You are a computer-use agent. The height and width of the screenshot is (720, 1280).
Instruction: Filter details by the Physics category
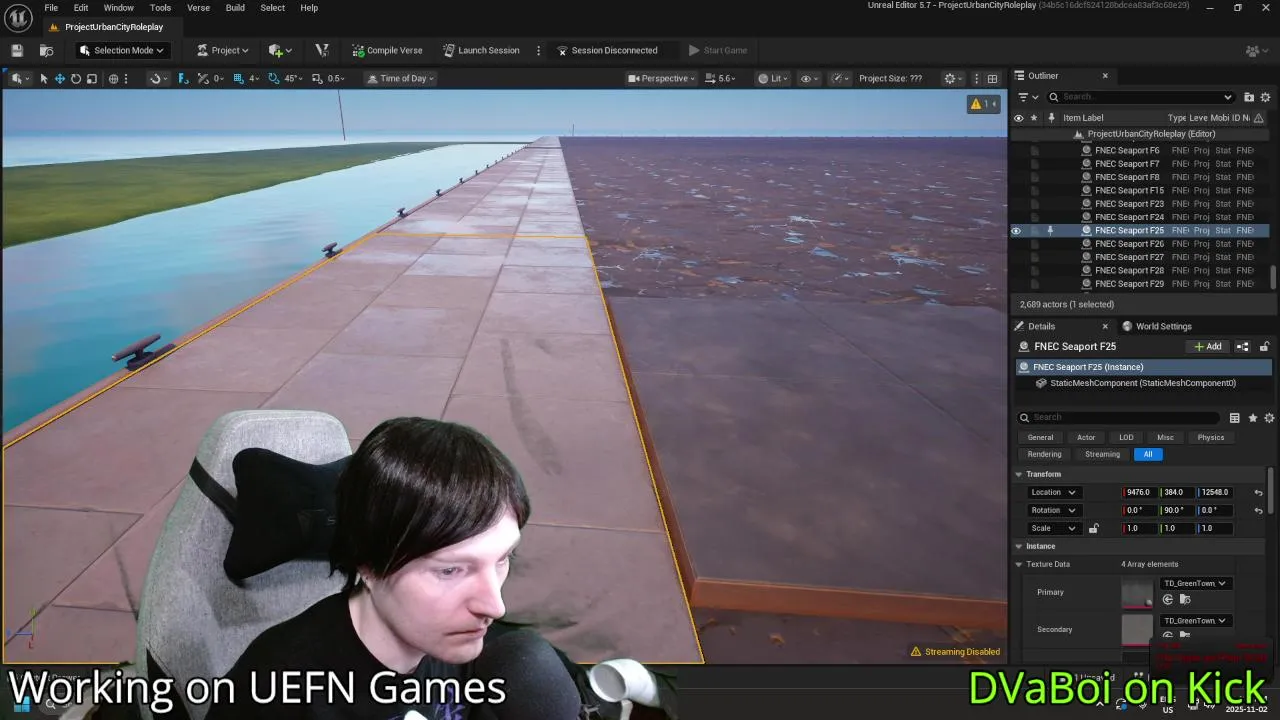pyautogui.click(x=1211, y=437)
